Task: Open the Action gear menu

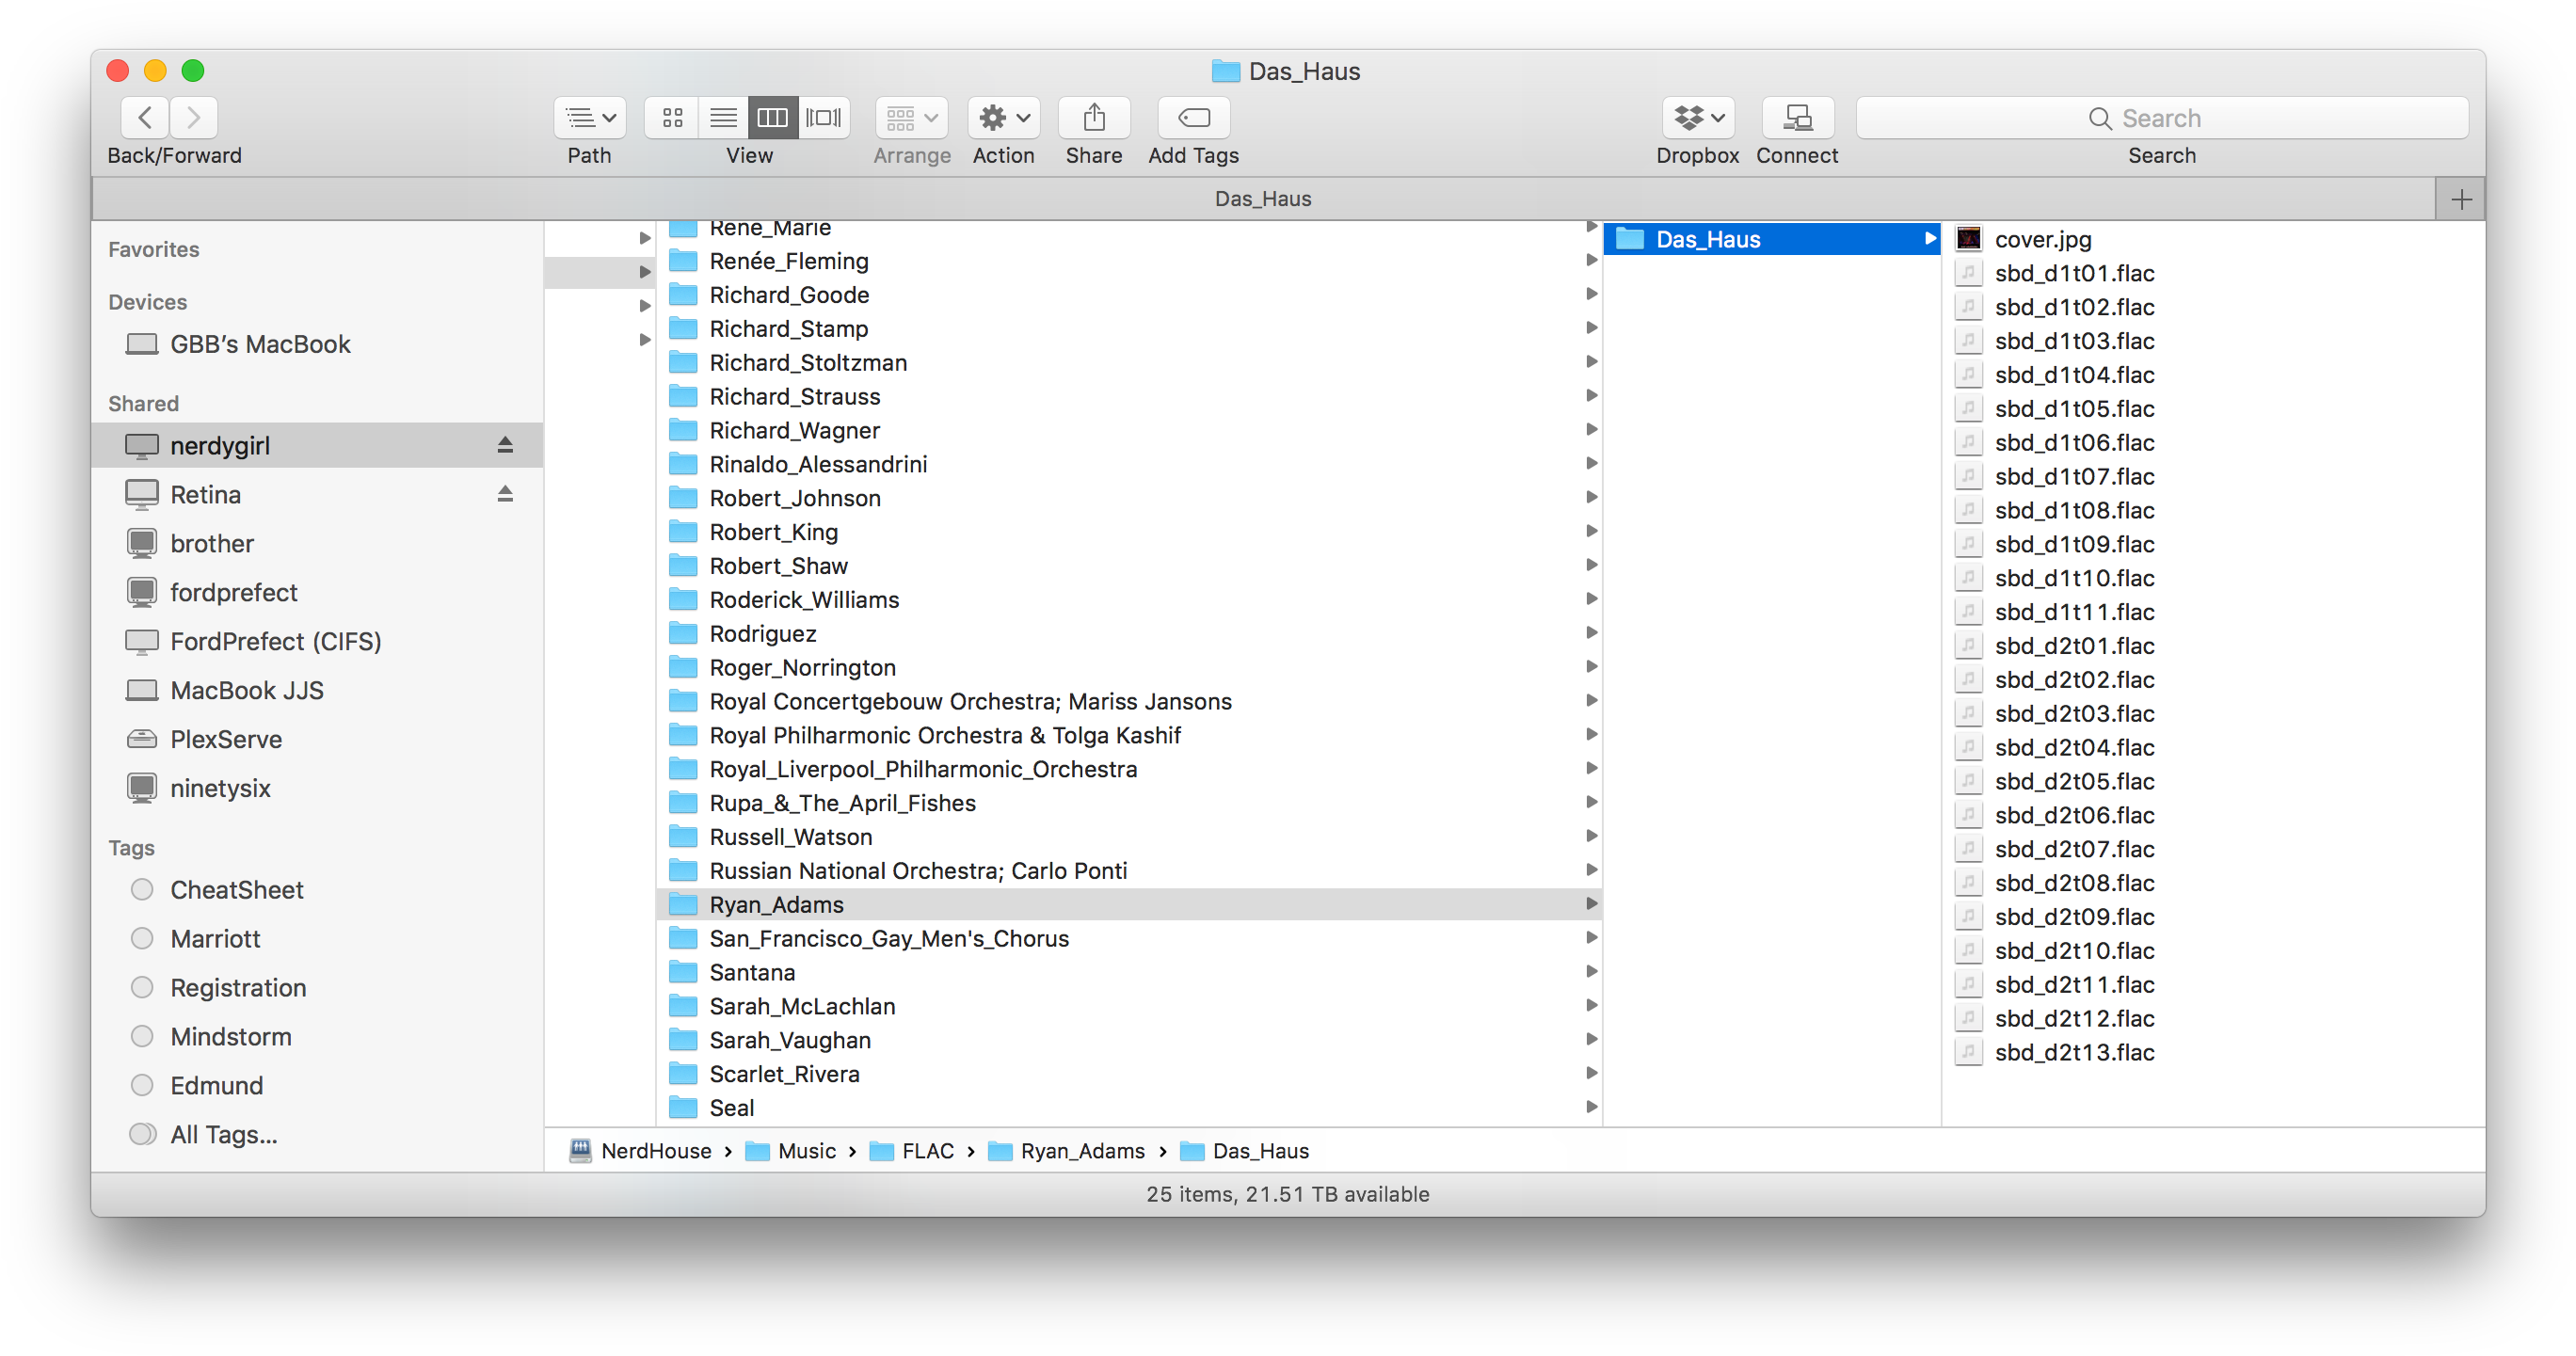Action: click(x=1004, y=118)
